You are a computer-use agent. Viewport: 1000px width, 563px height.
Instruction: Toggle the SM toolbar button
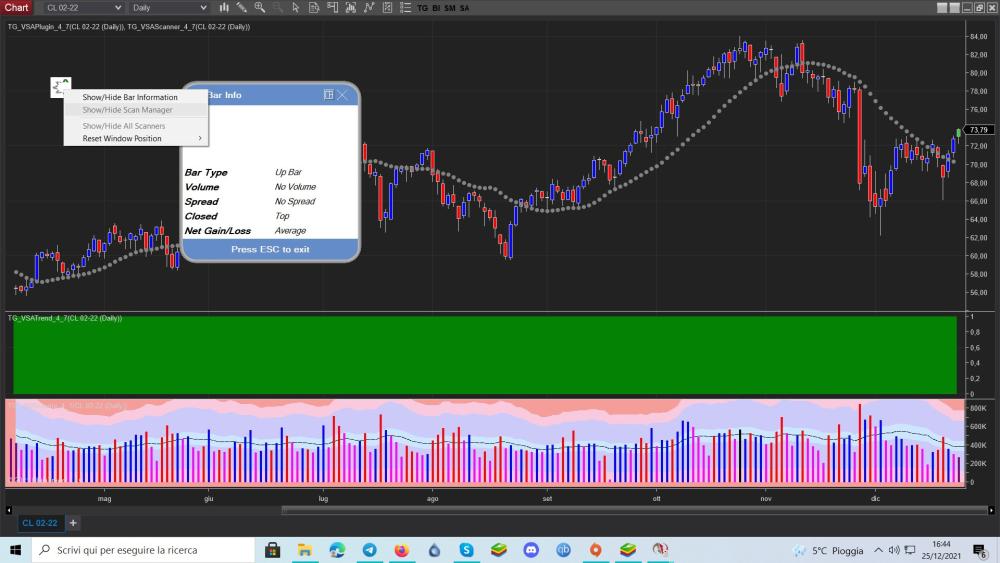pyautogui.click(x=450, y=8)
